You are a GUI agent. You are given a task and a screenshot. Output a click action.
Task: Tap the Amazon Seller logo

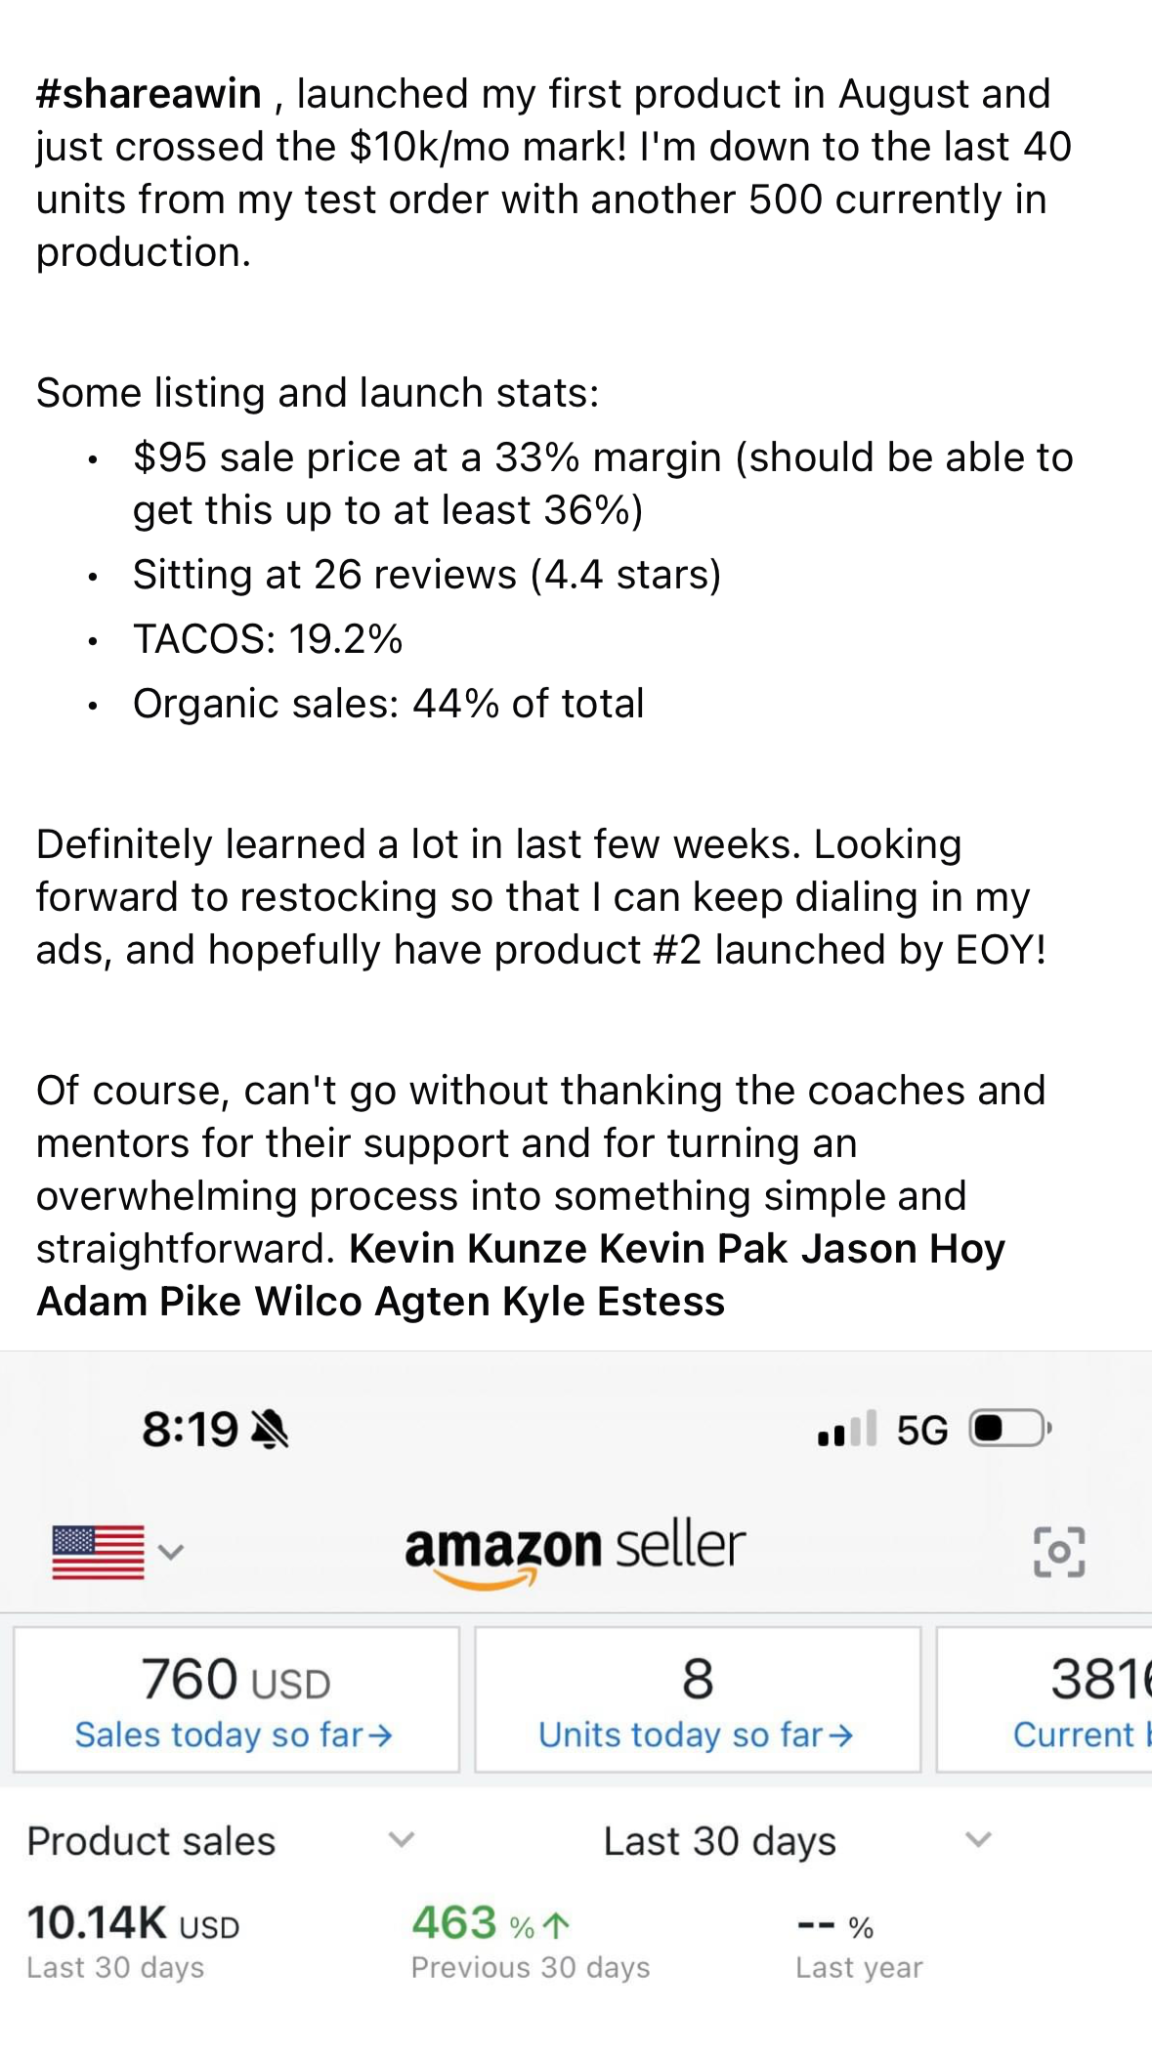point(575,1550)
